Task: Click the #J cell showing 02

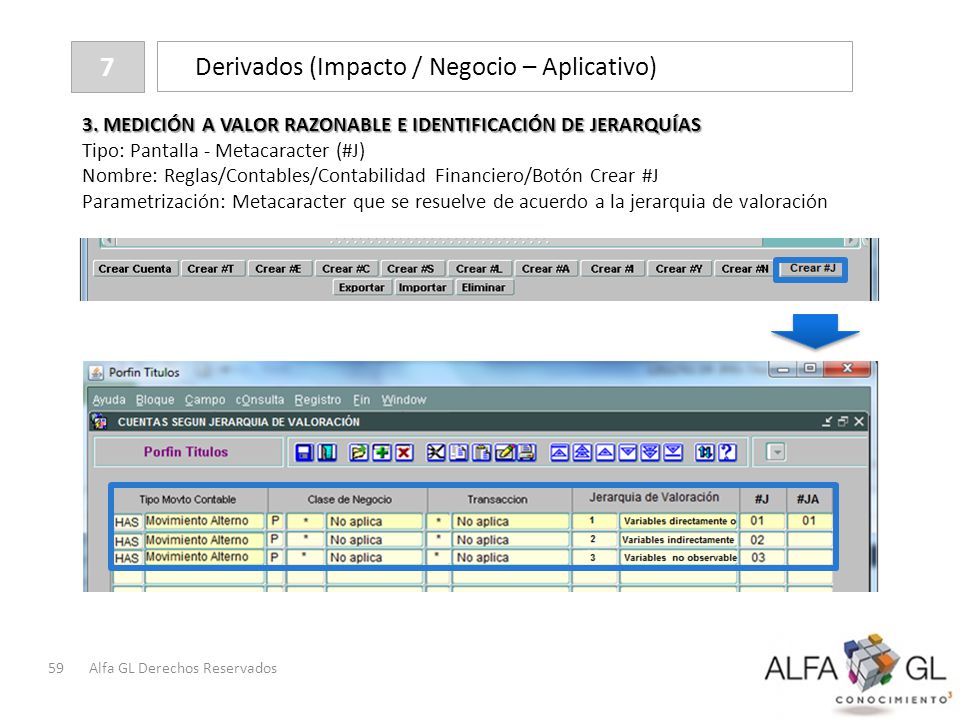Action: pos(762,540)
